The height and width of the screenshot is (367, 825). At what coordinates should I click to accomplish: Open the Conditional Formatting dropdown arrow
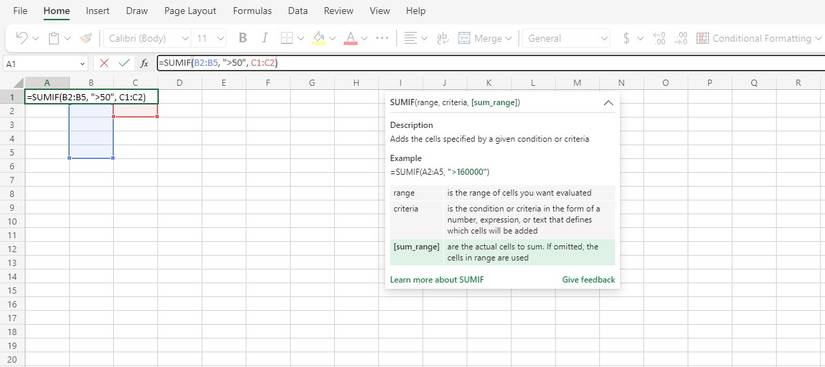click(818, 38)
